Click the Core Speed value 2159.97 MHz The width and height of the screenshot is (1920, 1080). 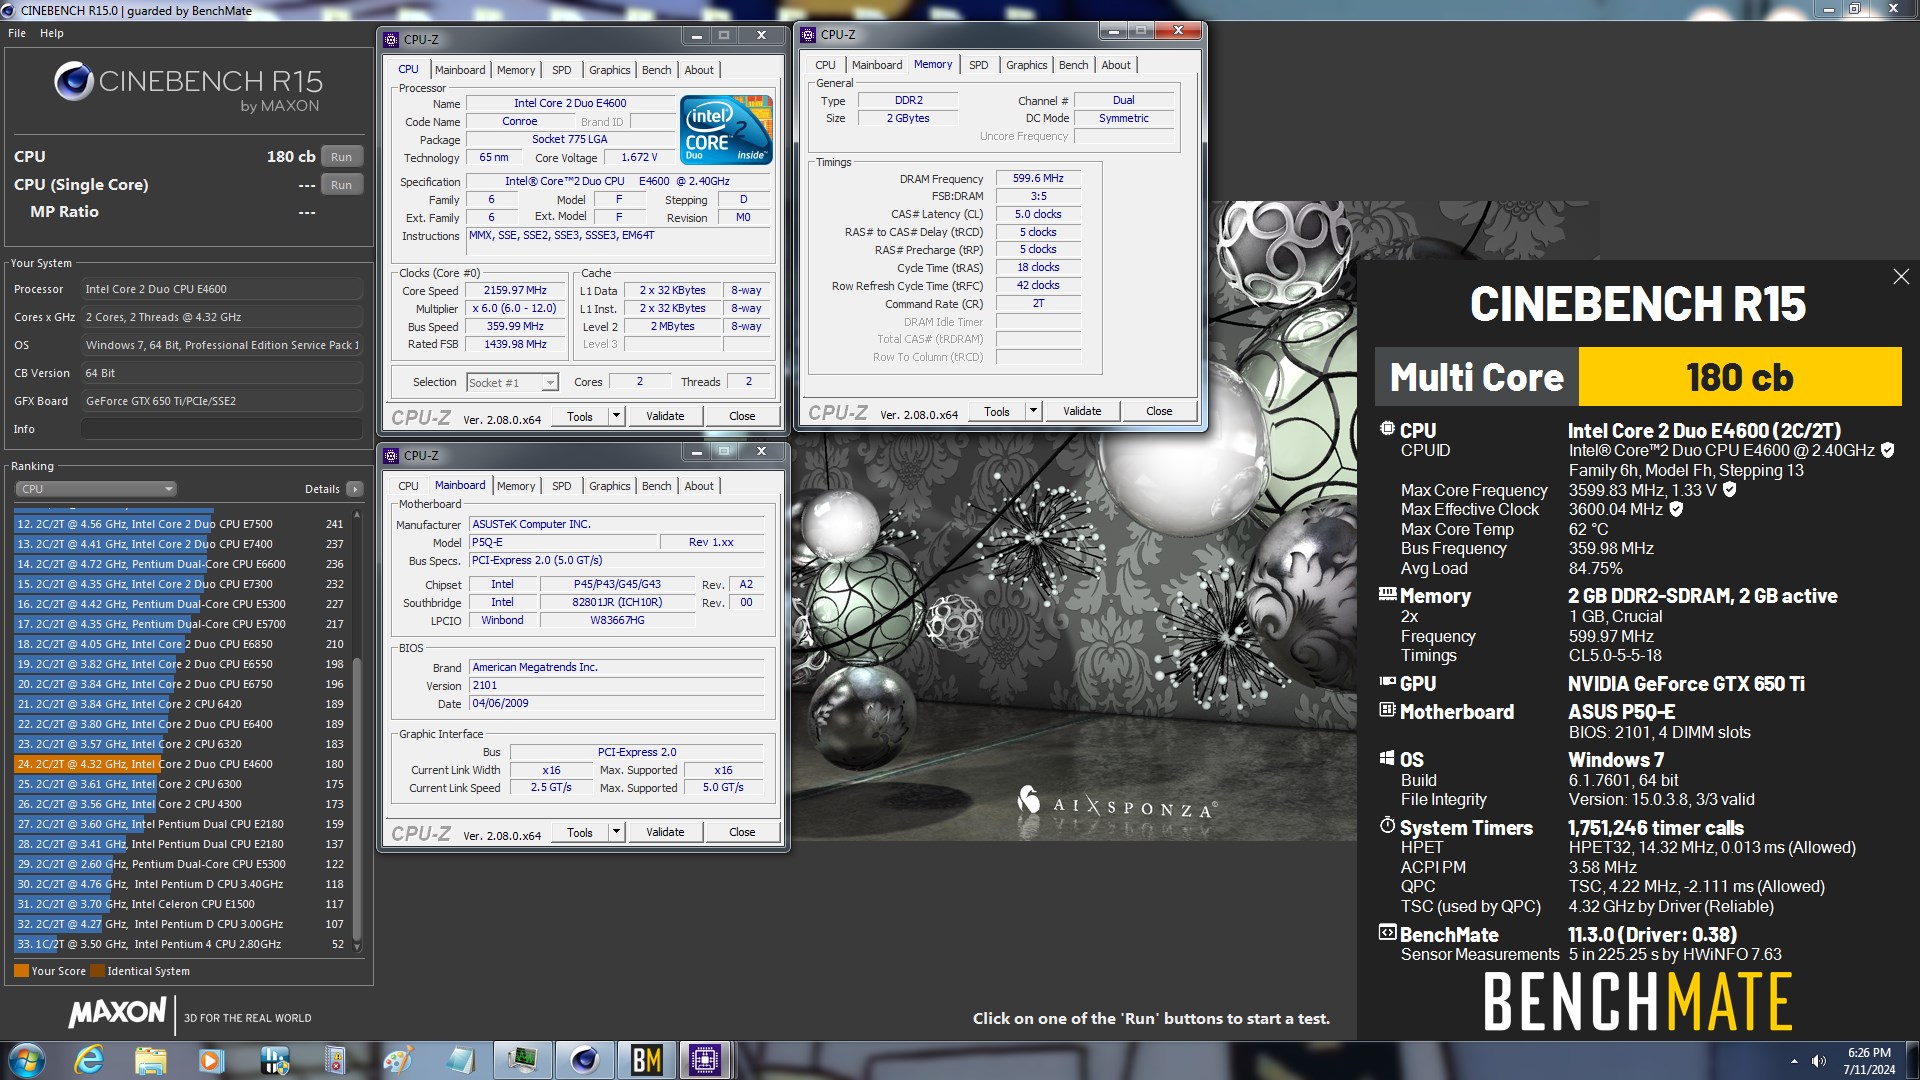click(515, 290)
